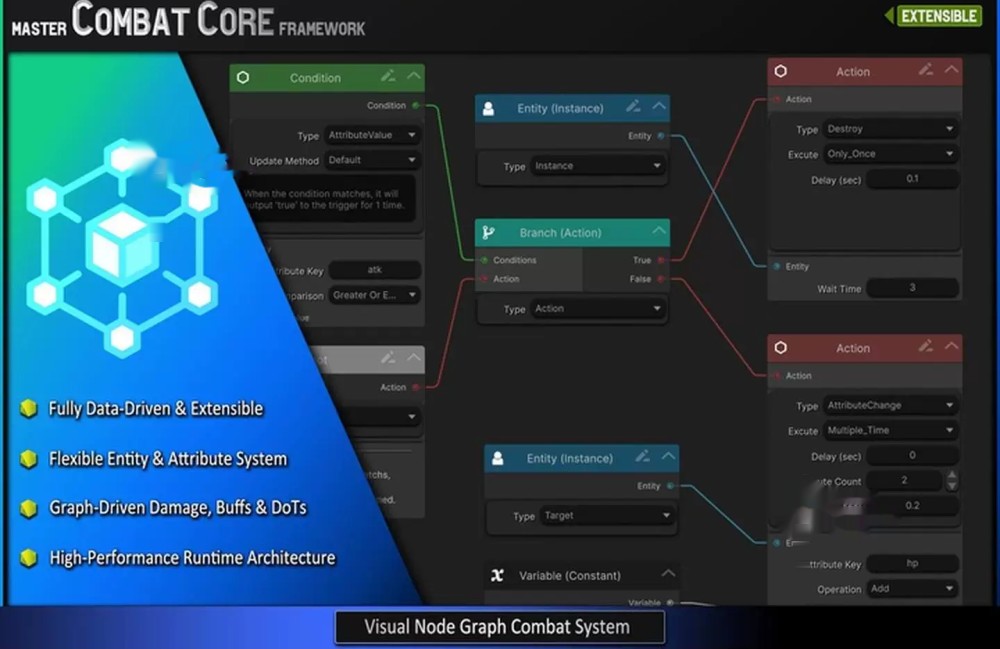
Task: Collapse the lower Action node
Action: pyautogui.click(x=952, y=346)
